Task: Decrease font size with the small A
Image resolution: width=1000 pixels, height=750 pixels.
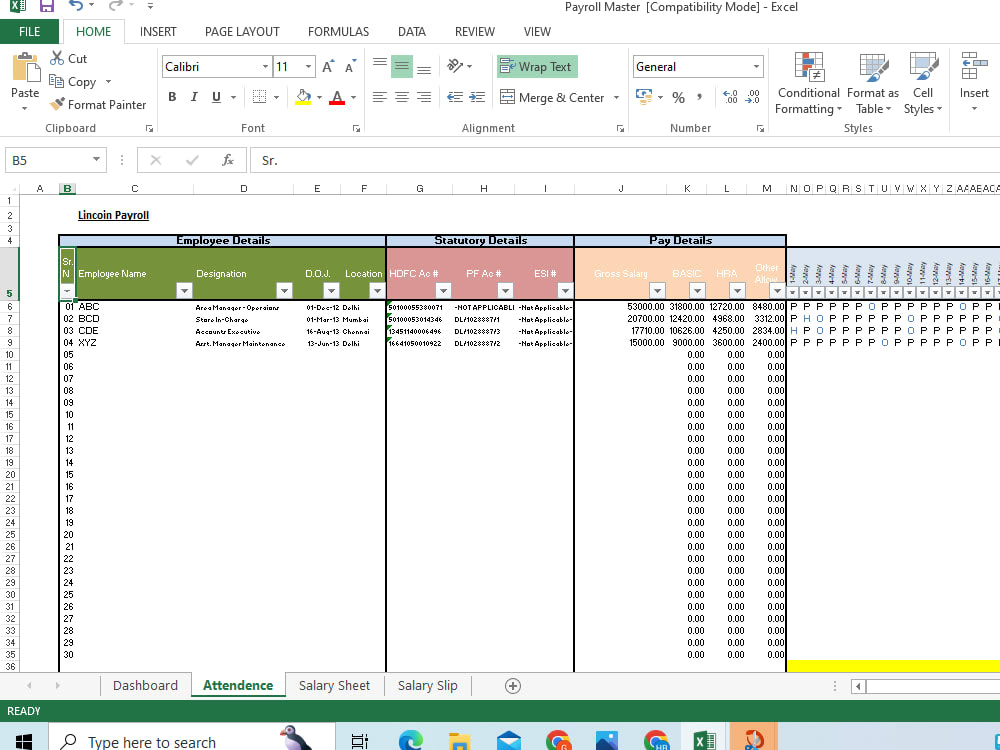Action: click(350, 66)
